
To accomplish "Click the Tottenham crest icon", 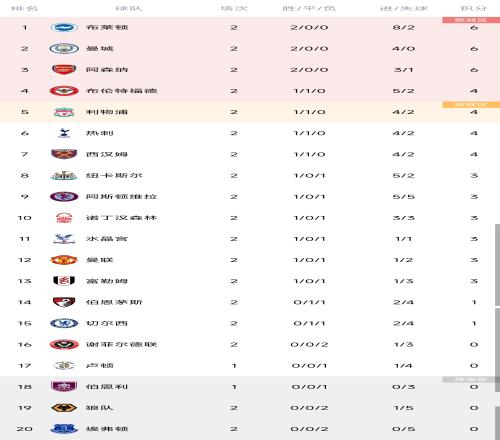I will [64, 133].
